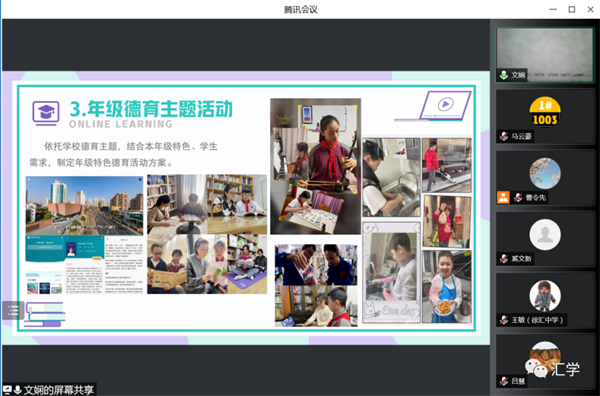Viewport: 600px width, 396px height.
Task: Click the 文娴的屏幕共享 label
Action: click(59, 390)
